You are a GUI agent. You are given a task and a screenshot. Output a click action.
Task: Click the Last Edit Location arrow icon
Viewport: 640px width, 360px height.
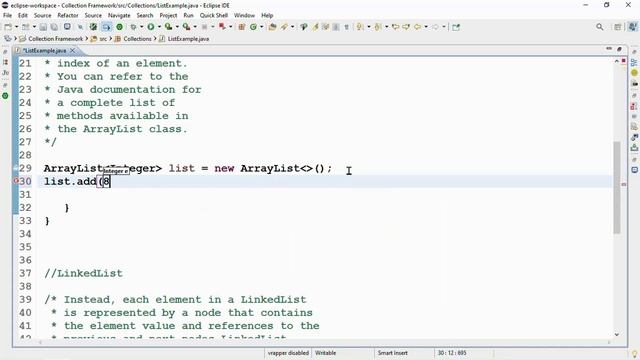coord(395,27)
